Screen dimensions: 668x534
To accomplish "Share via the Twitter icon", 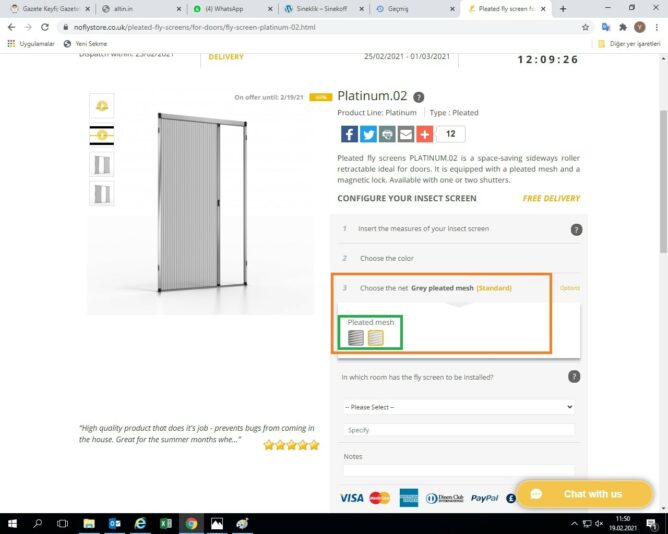I will tap(368, 134).
